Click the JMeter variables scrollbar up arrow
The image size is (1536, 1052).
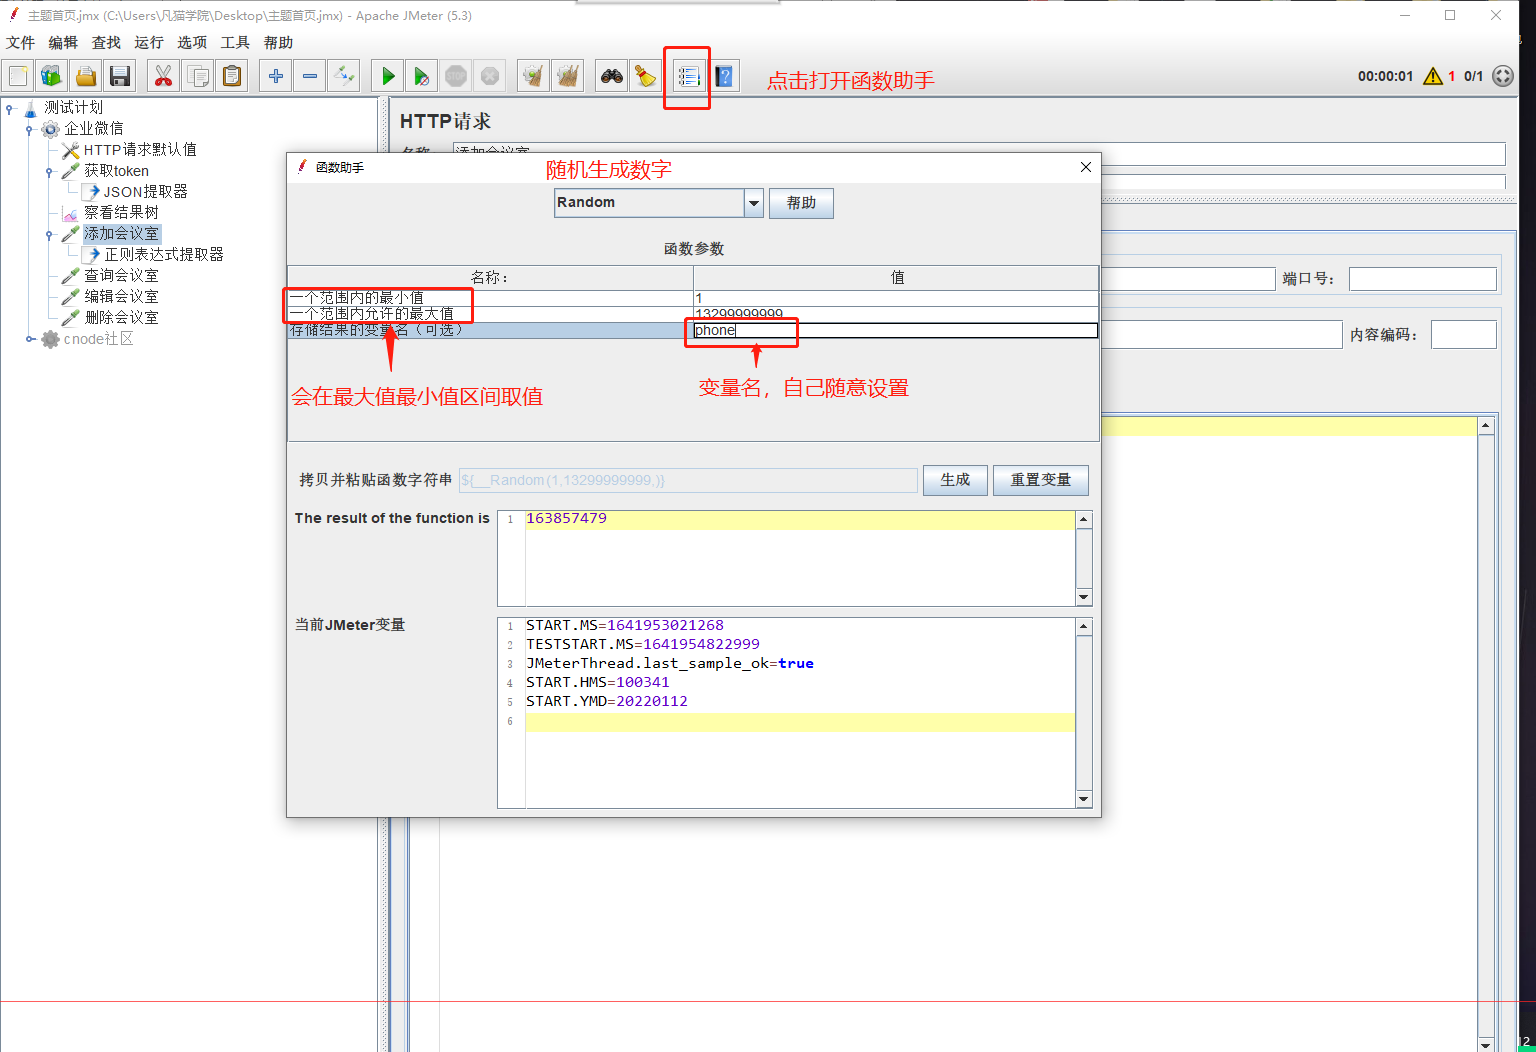pos(1084,626)
